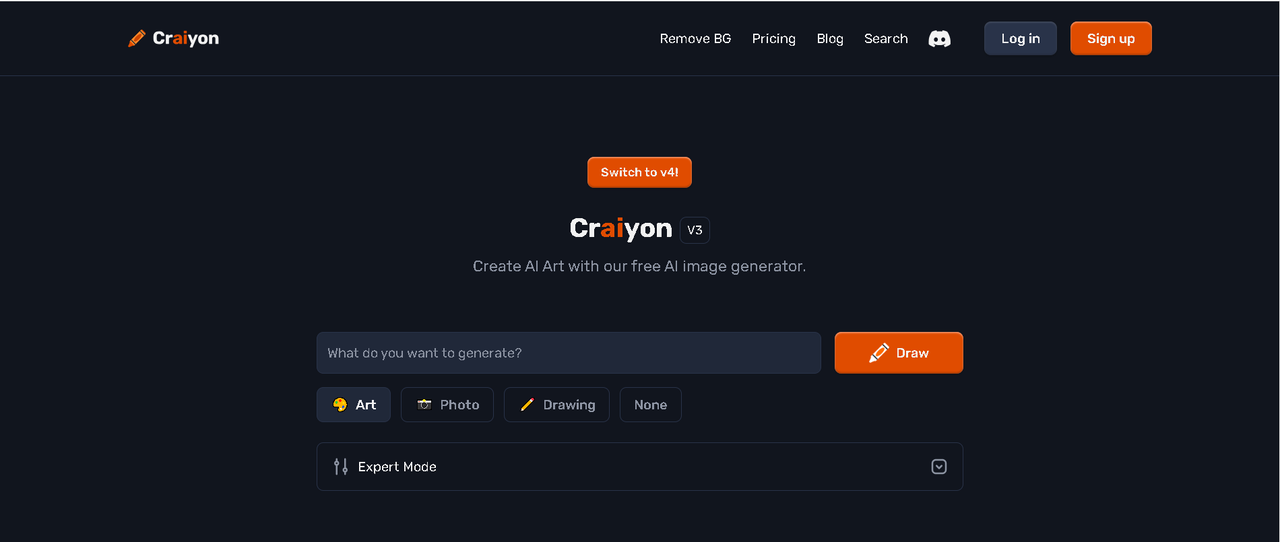
Task: Click the Log in button
Action: pyautogui.click(x=1020, y=38)
